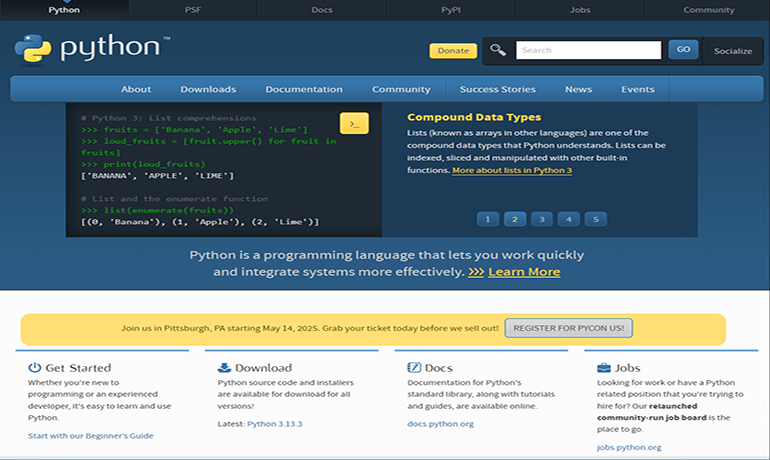The image size is (770, 460).
Task: Click the Join us in Pittsburgh banner text
Action: [x=310, y=328]
